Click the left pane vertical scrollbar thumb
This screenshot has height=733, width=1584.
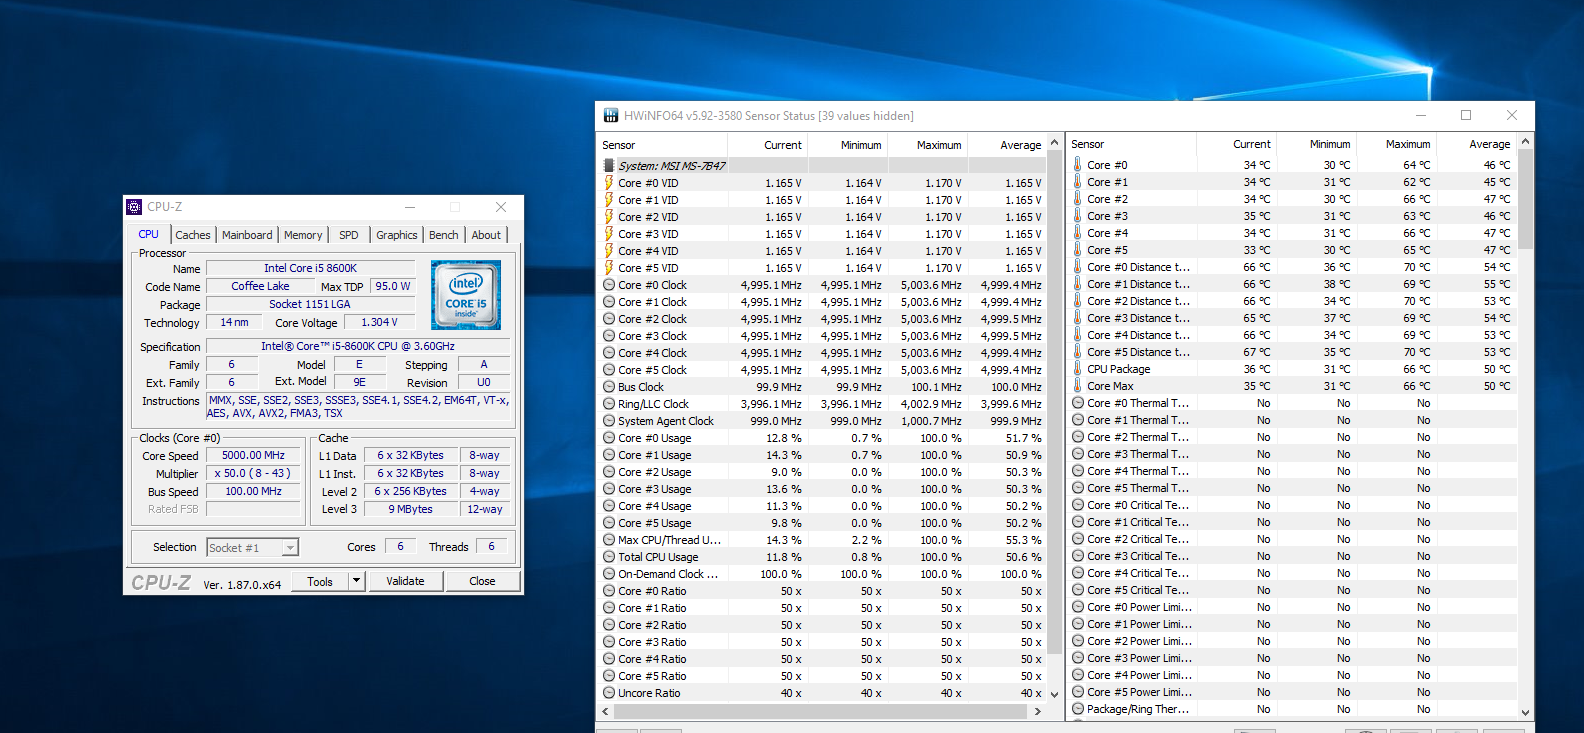(1054, 401)
